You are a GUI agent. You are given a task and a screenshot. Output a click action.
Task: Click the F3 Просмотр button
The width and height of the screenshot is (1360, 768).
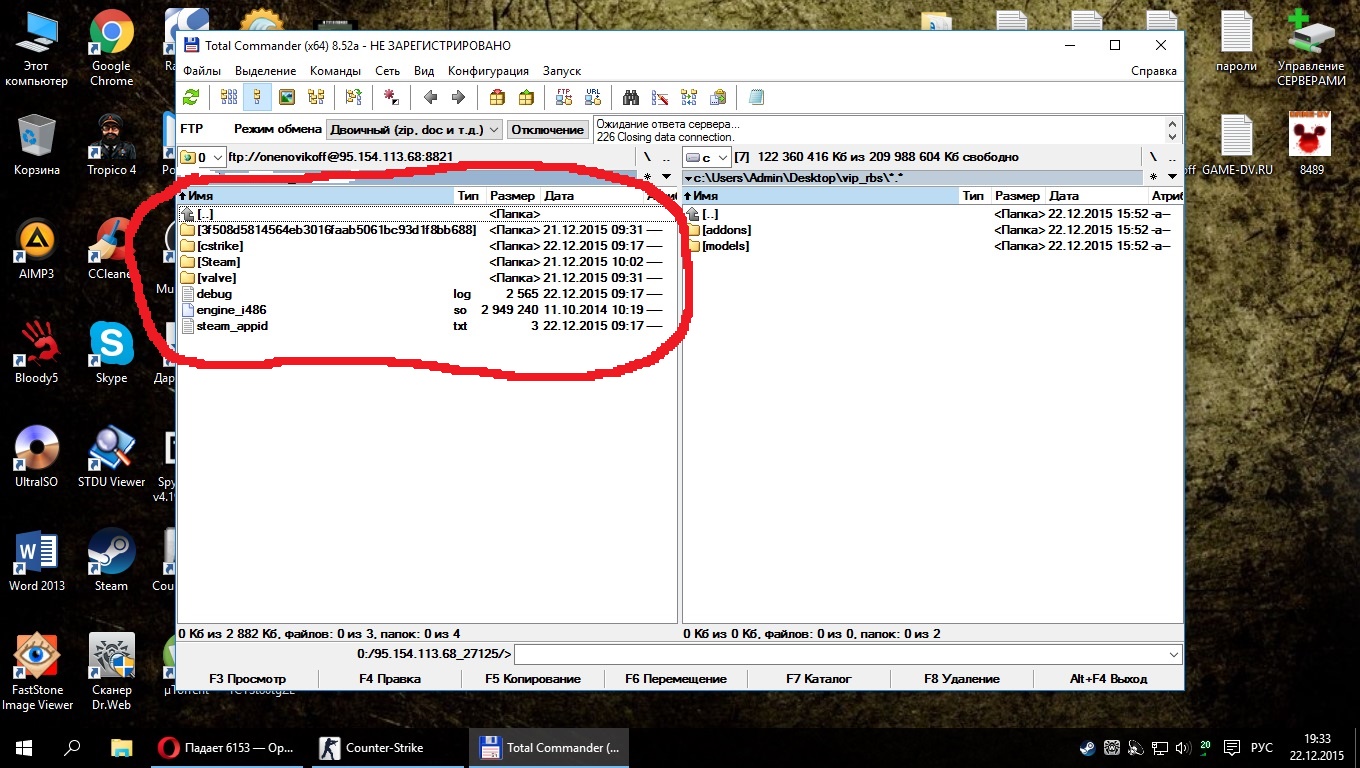[248, 679]
